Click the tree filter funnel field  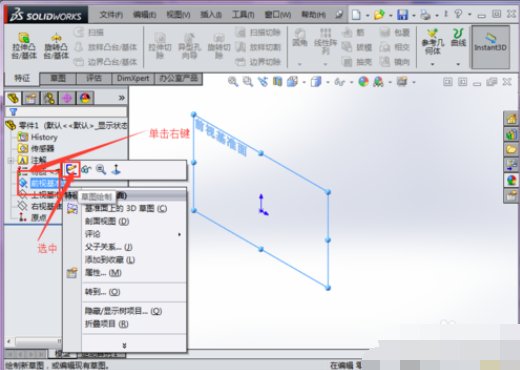(x=66, y=112)
